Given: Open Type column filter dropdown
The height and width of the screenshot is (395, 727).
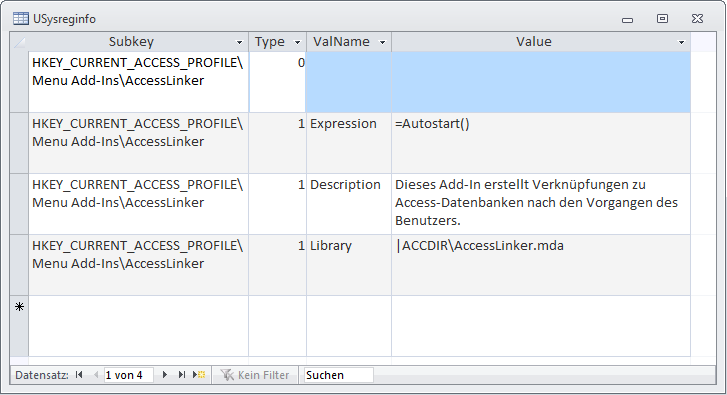Looking at the screenshot, I should click(x=297, y=43).
